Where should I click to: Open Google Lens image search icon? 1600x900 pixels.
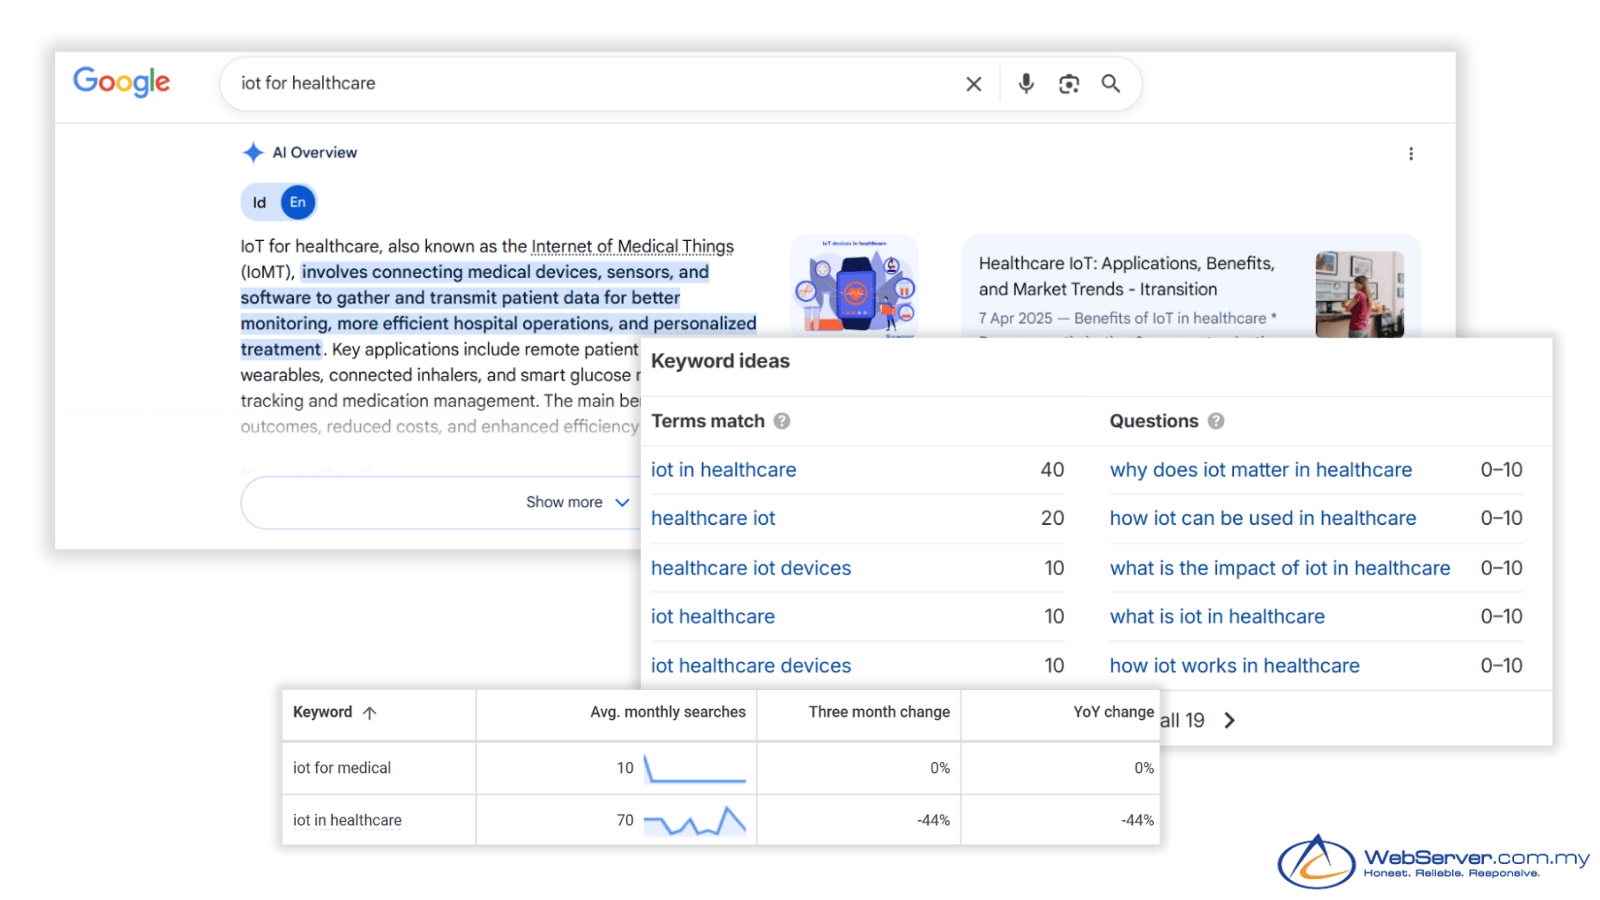click(x=1068, y=84)
